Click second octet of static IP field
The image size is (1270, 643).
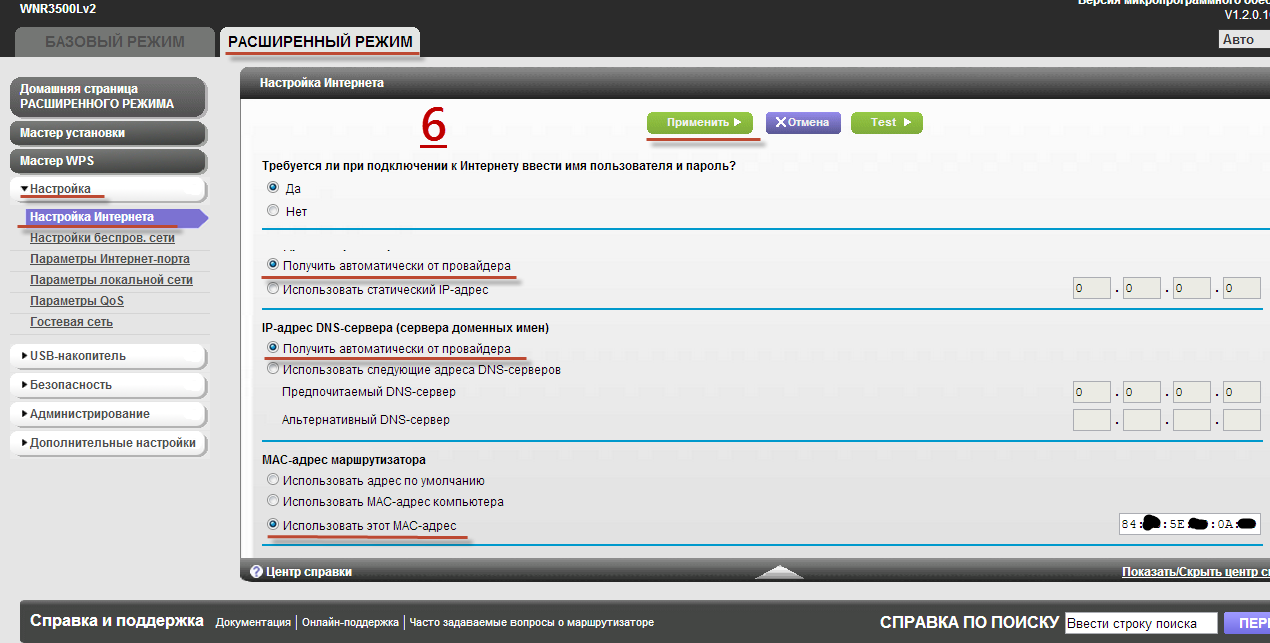(x=1142, y=289)
